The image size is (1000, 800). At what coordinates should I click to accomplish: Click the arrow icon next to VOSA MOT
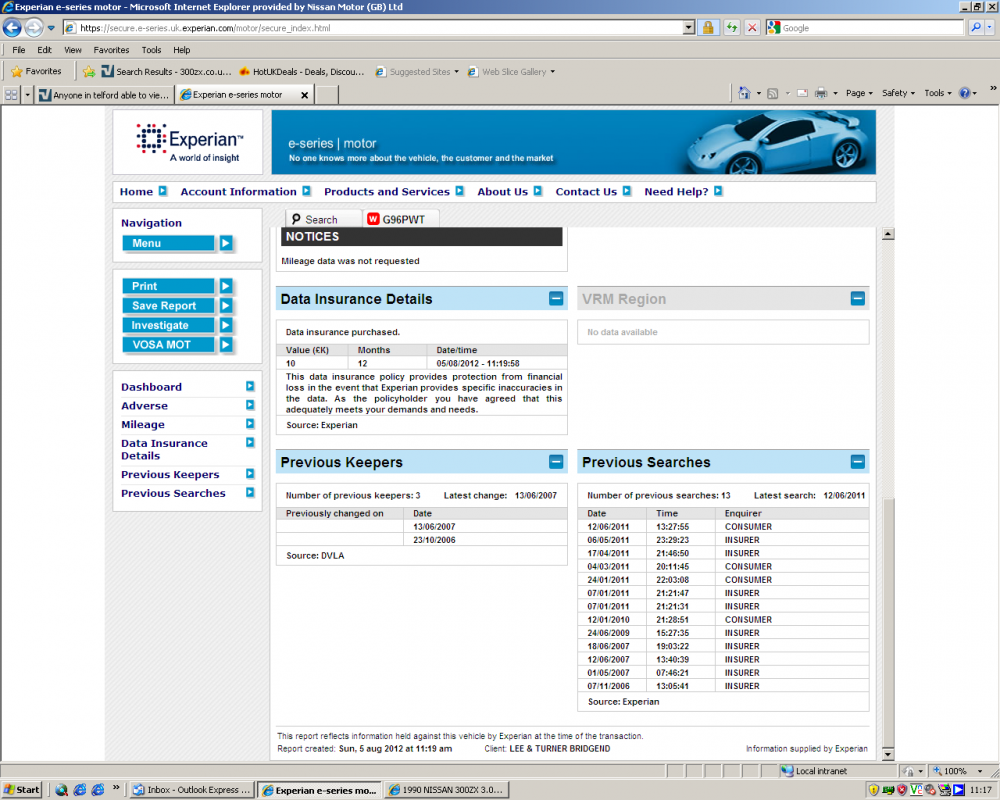(226, 345)
